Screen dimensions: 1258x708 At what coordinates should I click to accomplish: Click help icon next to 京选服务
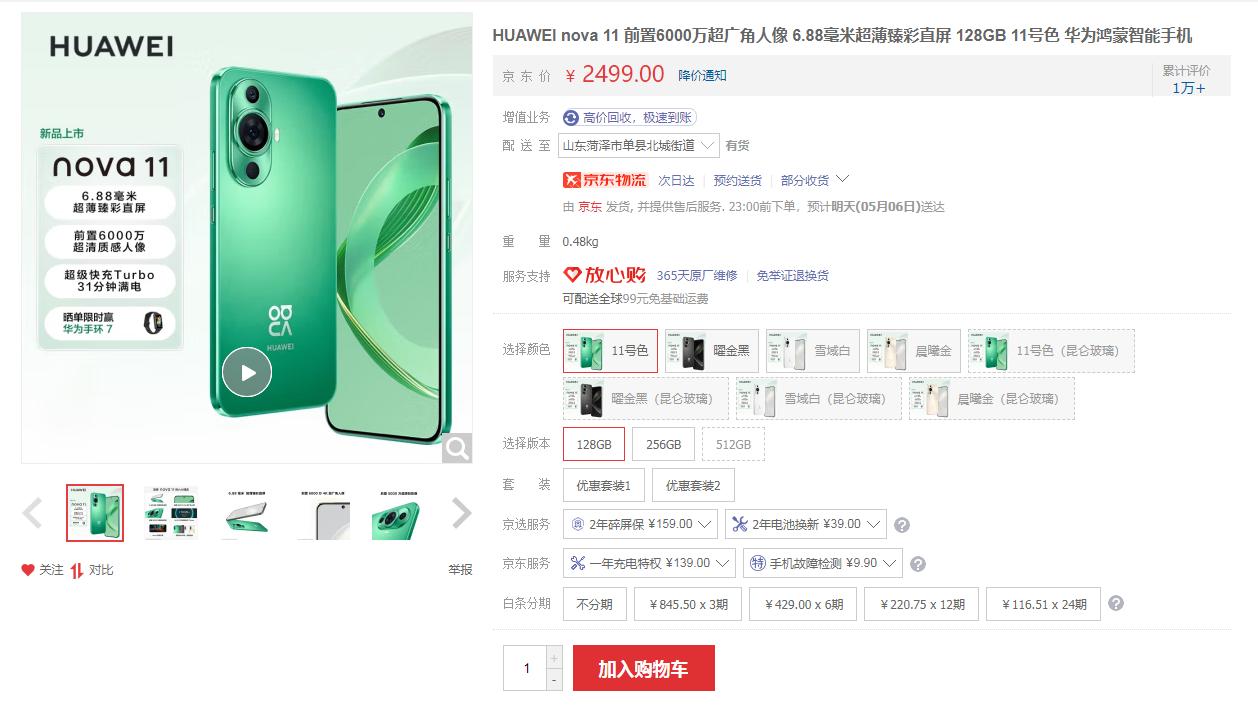pyautogui.click(x=902, y=525)
